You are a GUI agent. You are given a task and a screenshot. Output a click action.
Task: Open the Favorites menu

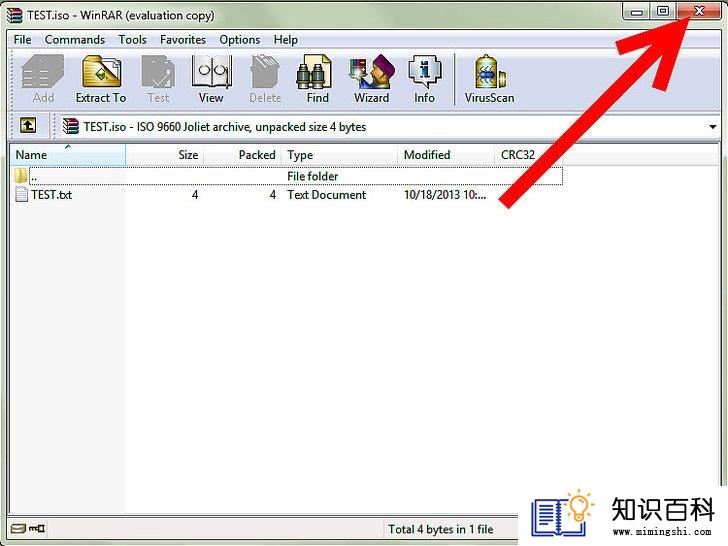click(x=183, y=40)
